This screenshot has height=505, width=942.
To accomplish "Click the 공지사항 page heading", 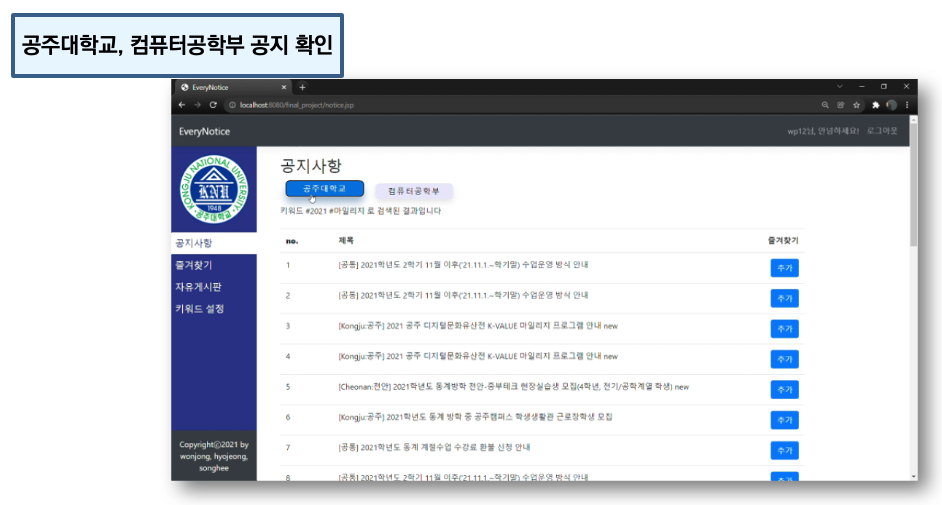I will coord(311,166).
